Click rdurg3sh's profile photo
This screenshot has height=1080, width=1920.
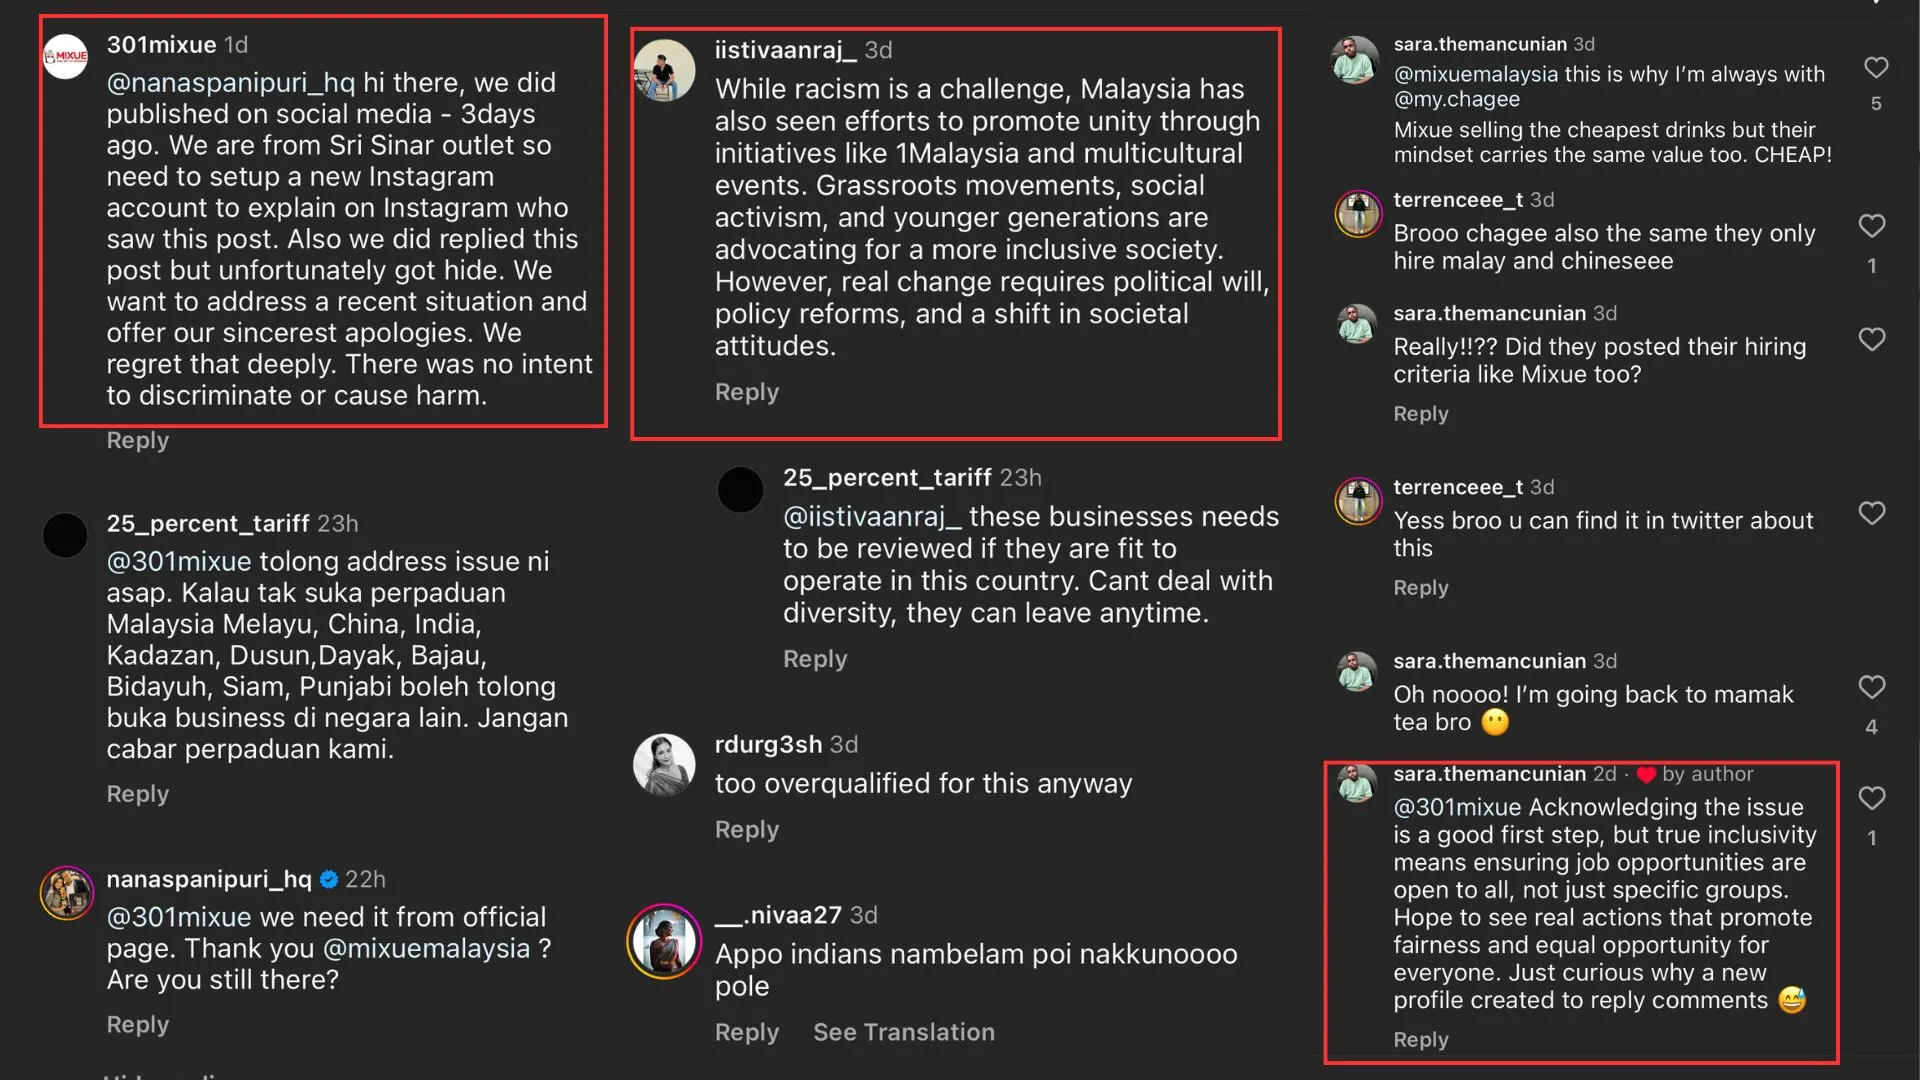[x=664, y=765]
